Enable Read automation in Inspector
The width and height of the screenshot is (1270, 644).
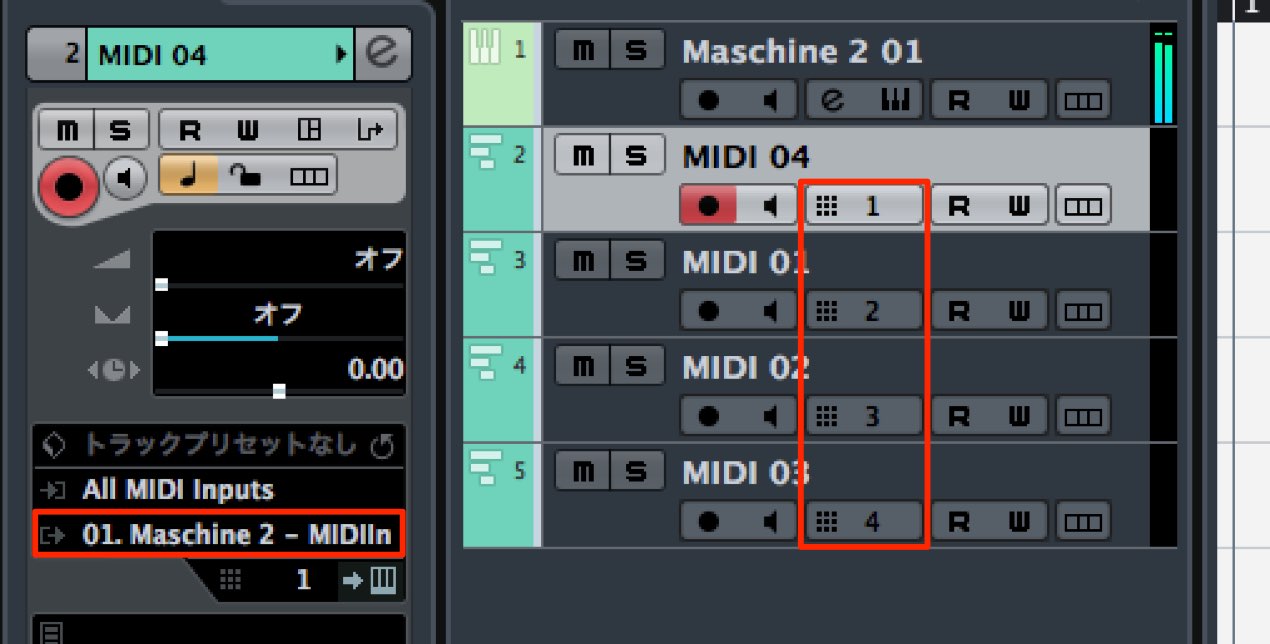click(189, 130)
